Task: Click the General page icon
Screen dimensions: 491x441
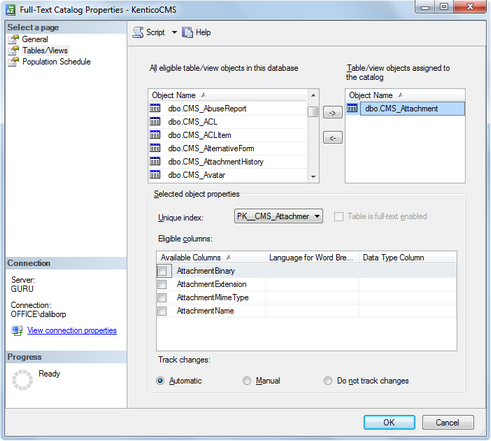Action: click(x=14, y=39)
